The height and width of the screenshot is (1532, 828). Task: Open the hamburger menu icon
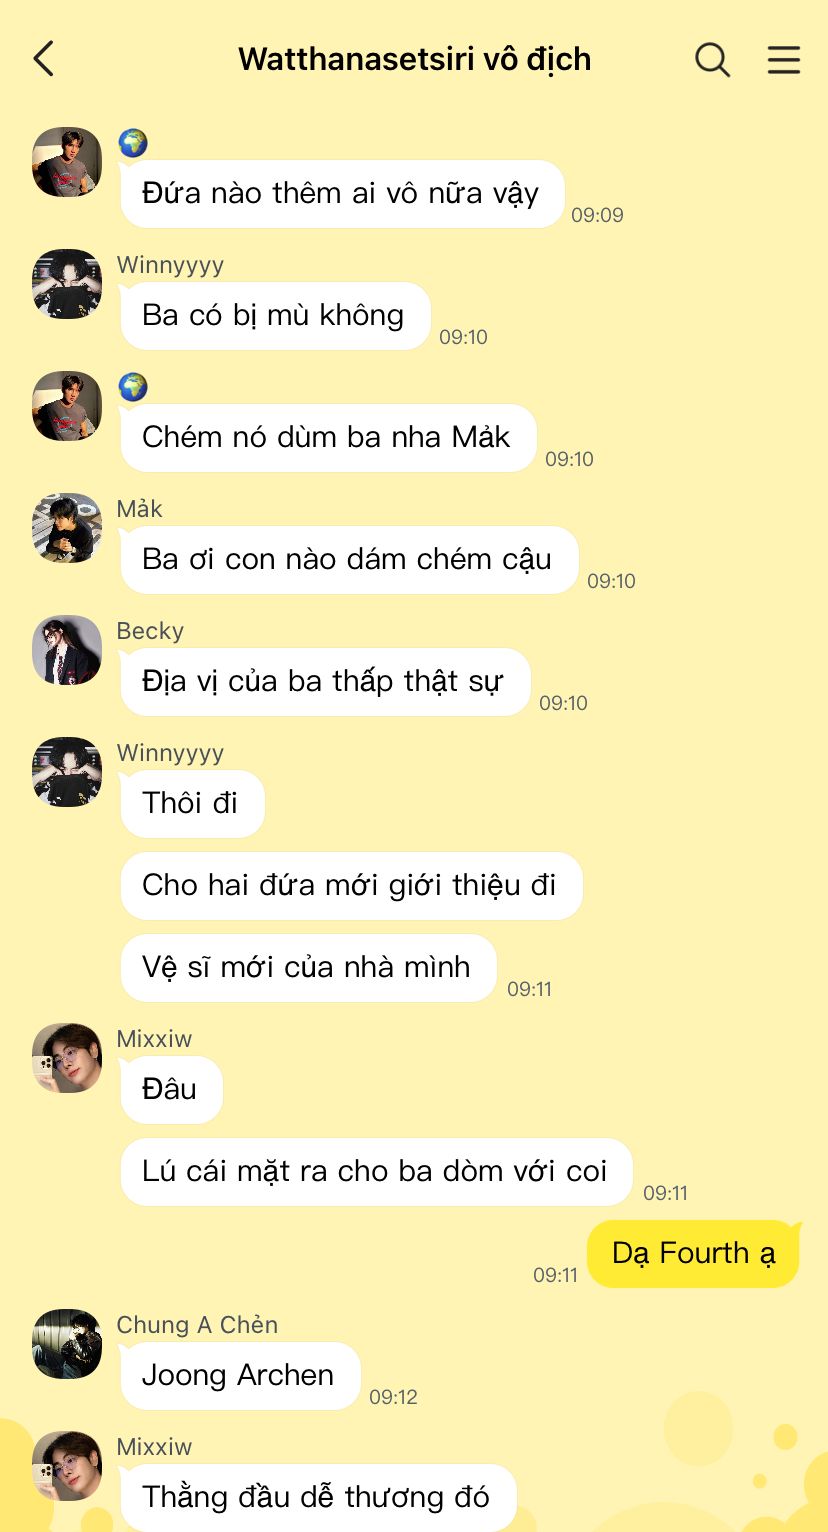click(x=784, y=60)
